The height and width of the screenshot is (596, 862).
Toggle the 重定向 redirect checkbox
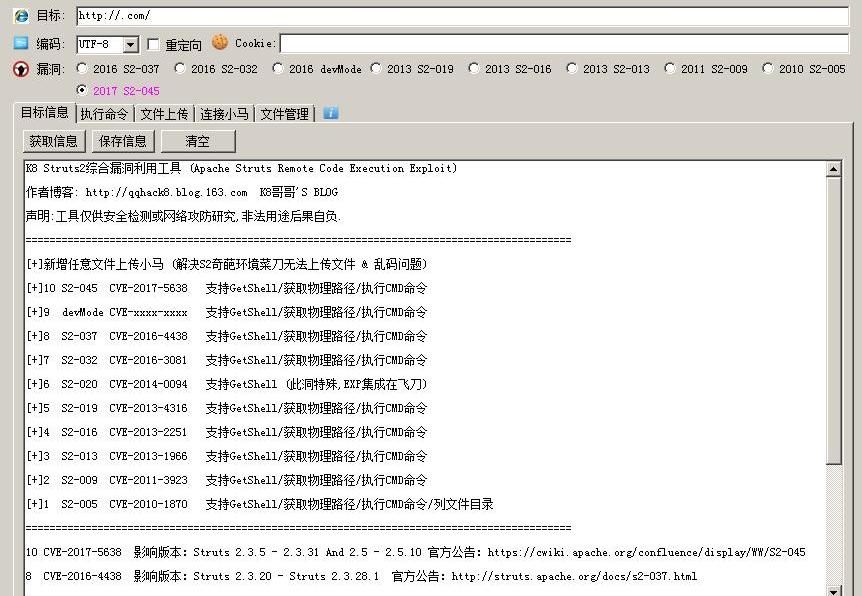point(153,44)
